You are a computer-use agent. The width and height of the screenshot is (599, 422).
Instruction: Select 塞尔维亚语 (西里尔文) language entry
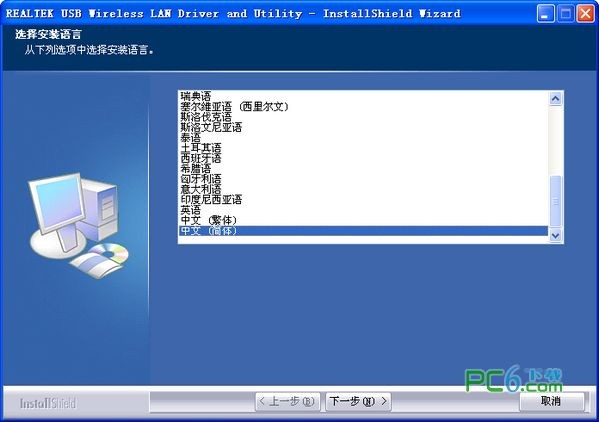point(364,106)
